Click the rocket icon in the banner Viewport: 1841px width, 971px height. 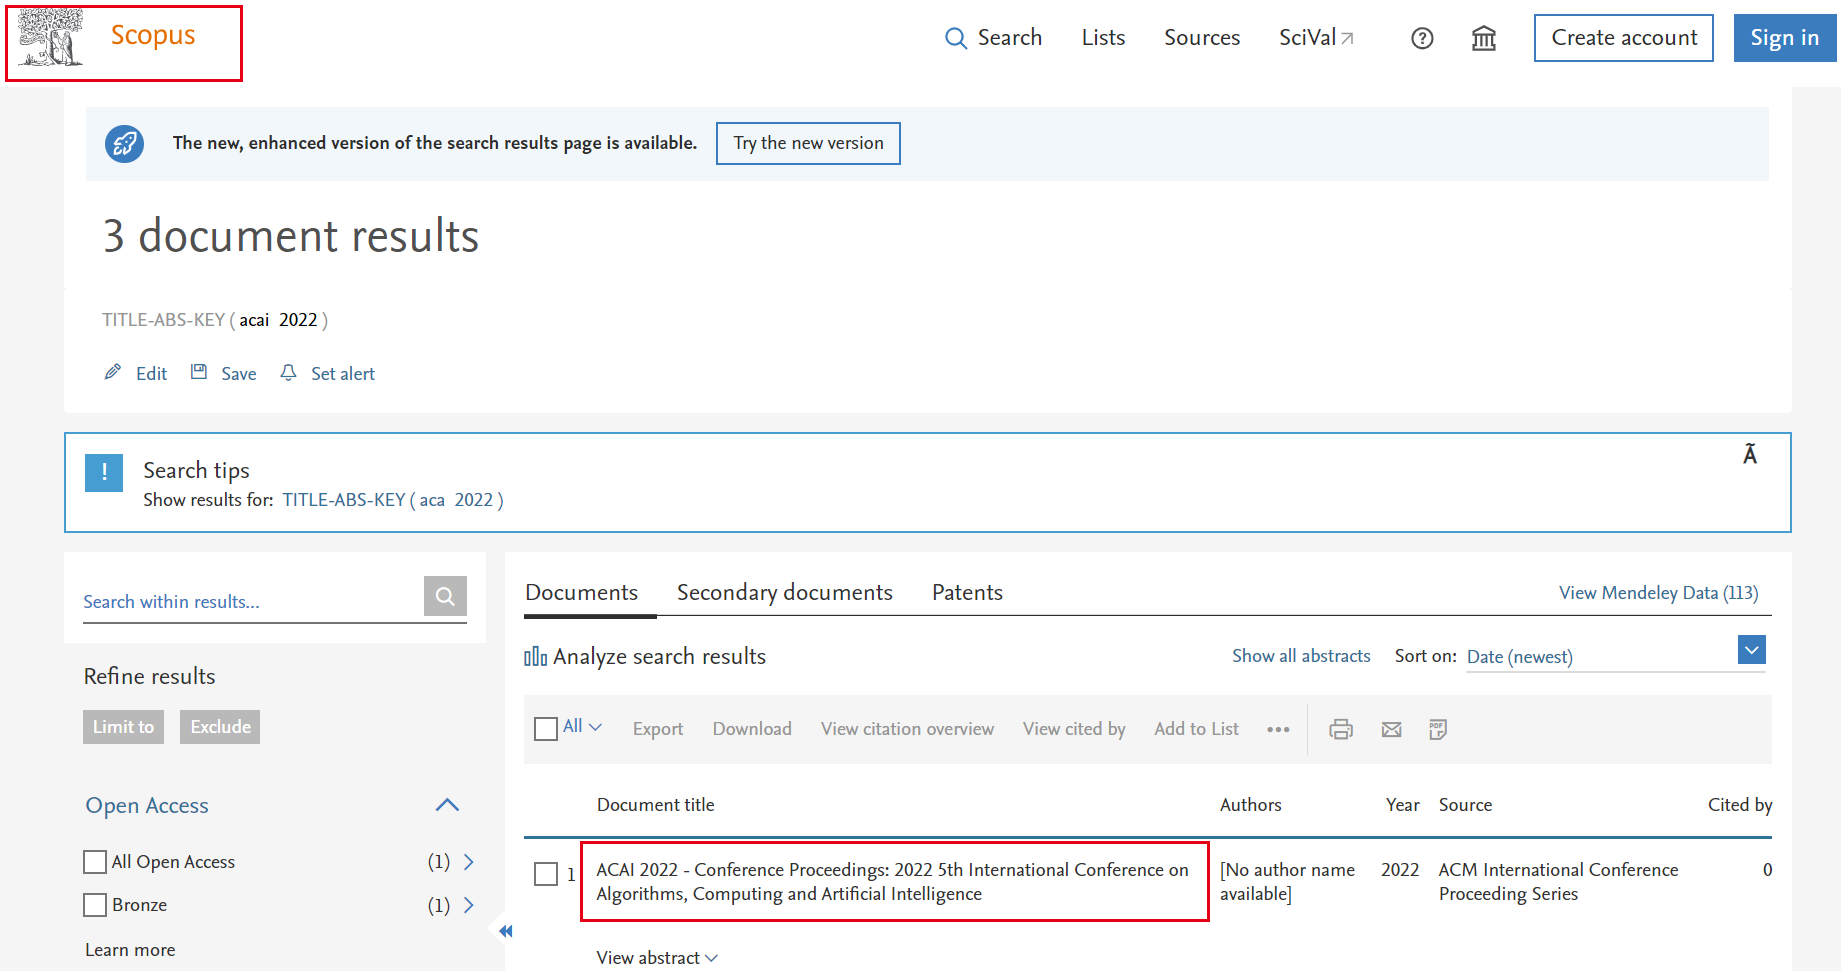click(125, 144)
